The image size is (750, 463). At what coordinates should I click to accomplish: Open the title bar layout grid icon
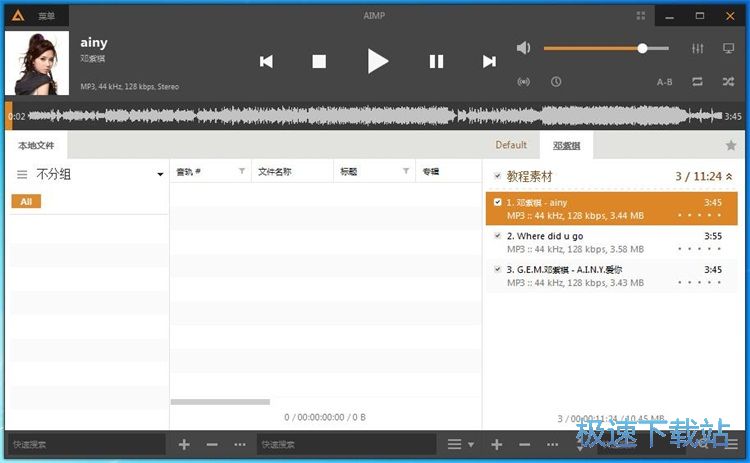coord(641,16)
